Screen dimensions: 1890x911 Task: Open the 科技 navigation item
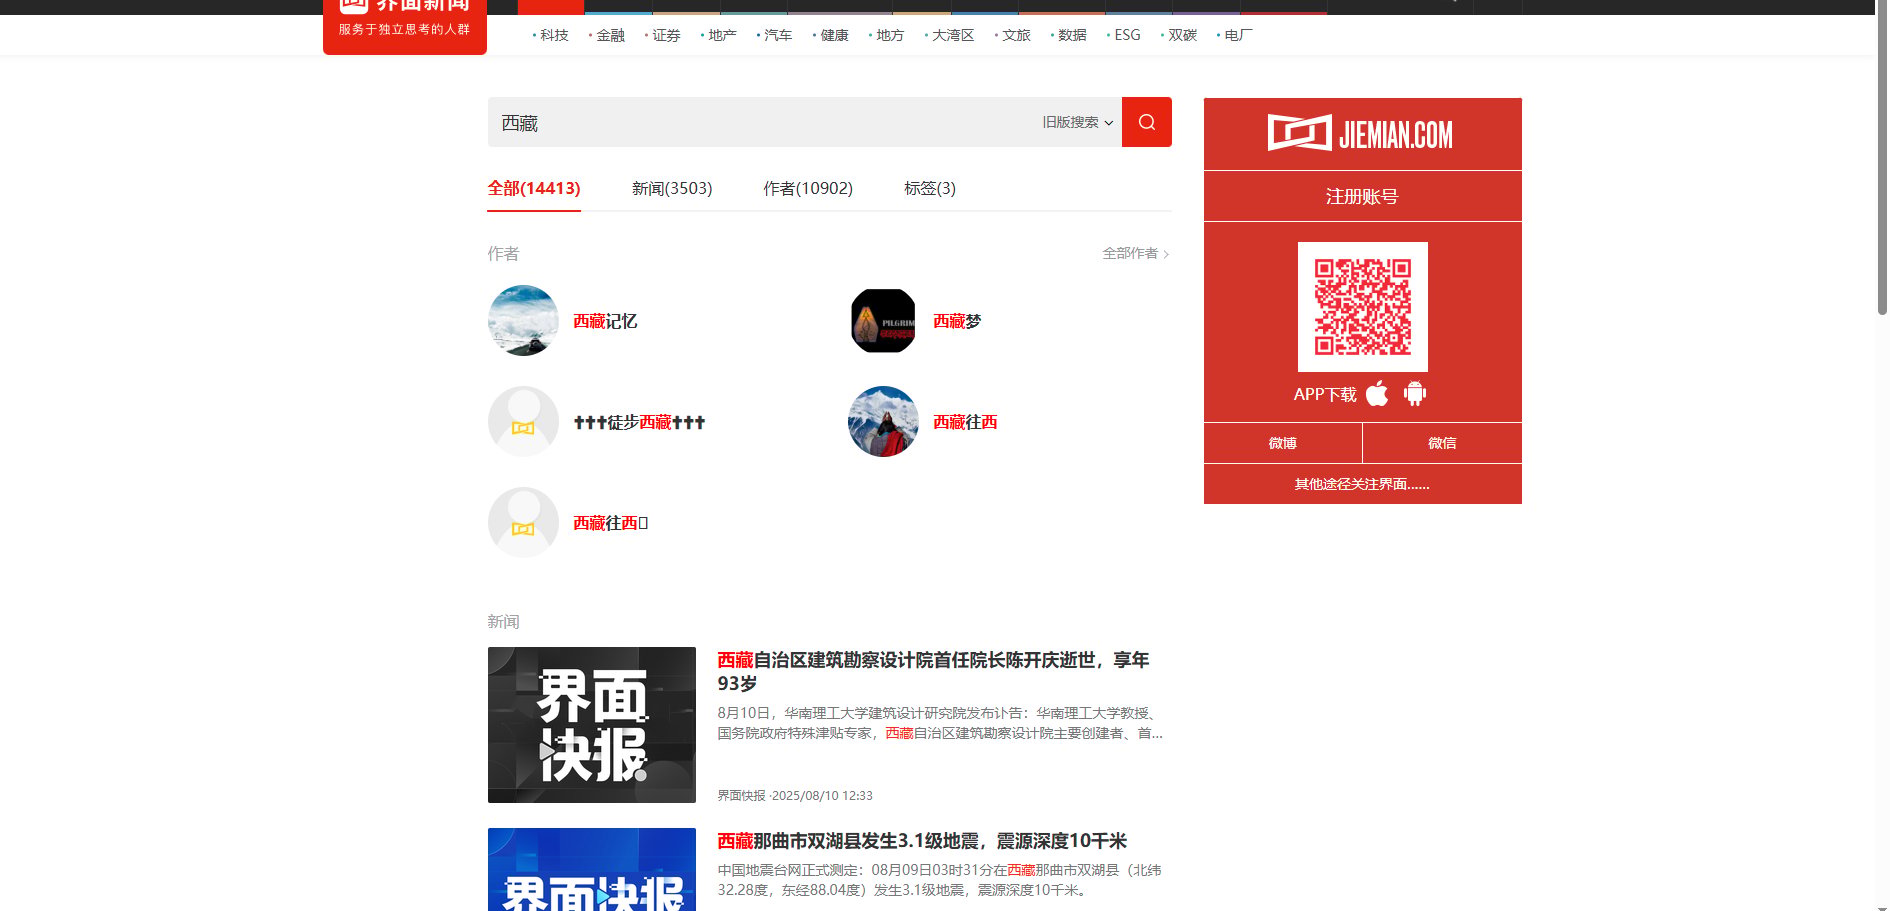pyautogui.click(x=554, y=35)
